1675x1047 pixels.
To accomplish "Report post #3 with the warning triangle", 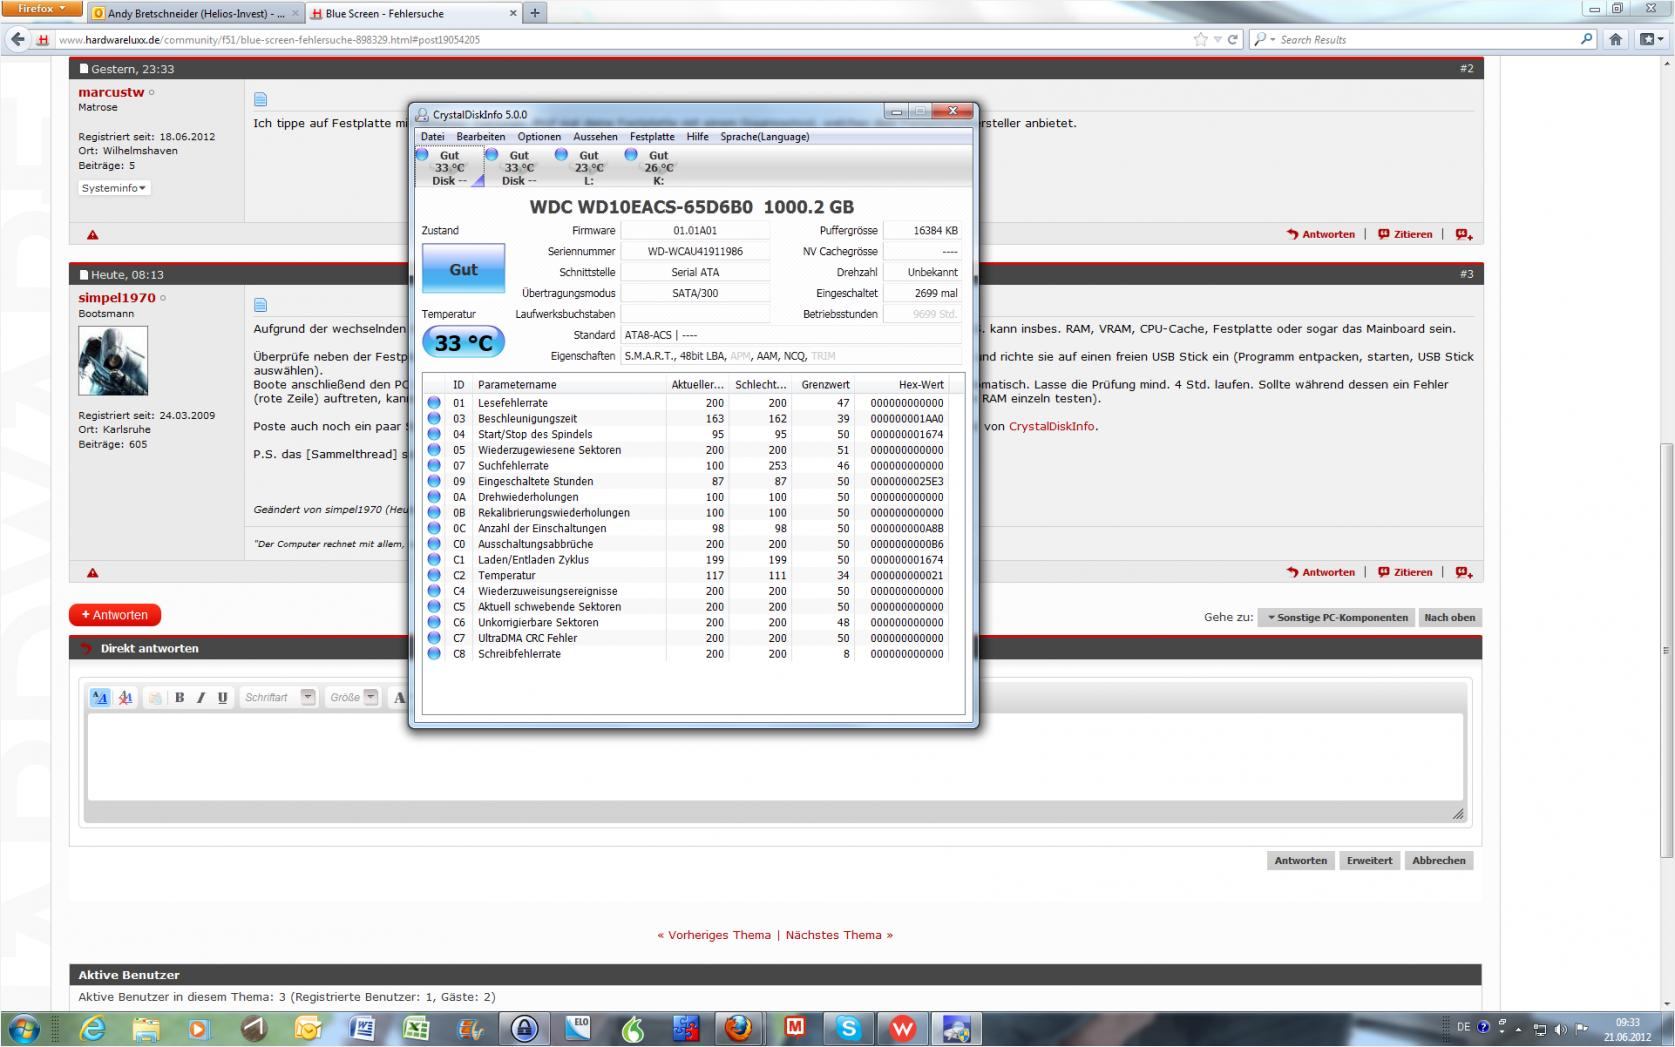I will [92, 573].
